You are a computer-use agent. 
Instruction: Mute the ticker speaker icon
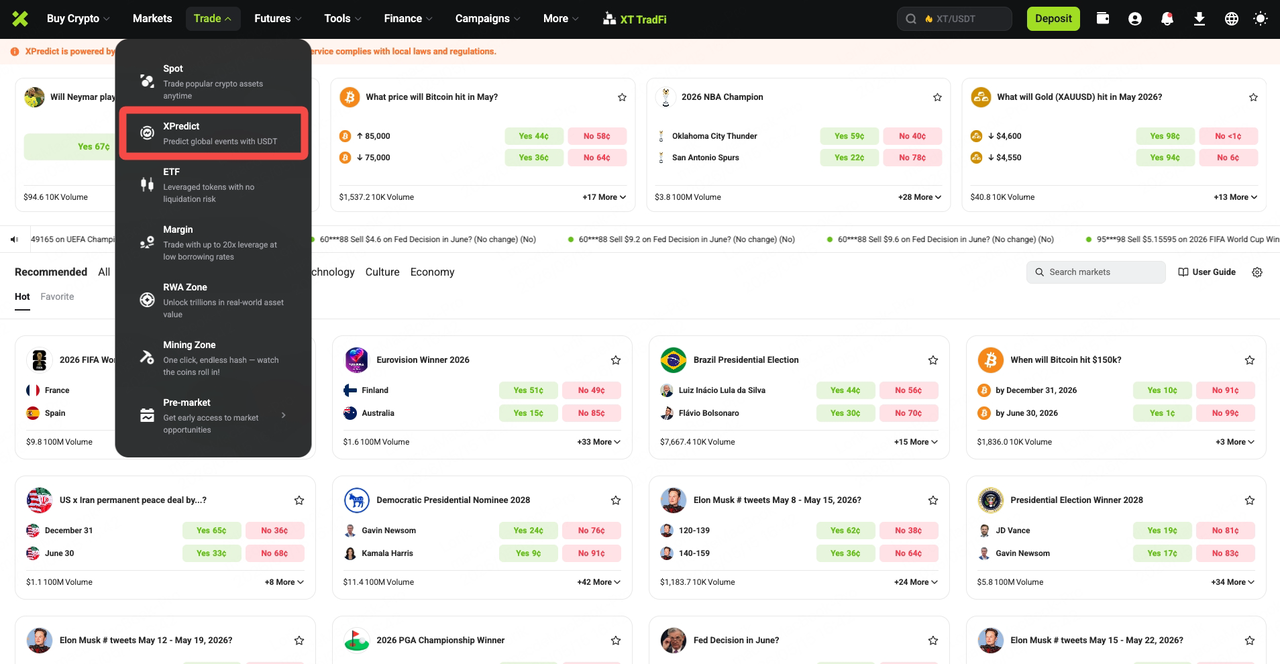coord(15,240)
